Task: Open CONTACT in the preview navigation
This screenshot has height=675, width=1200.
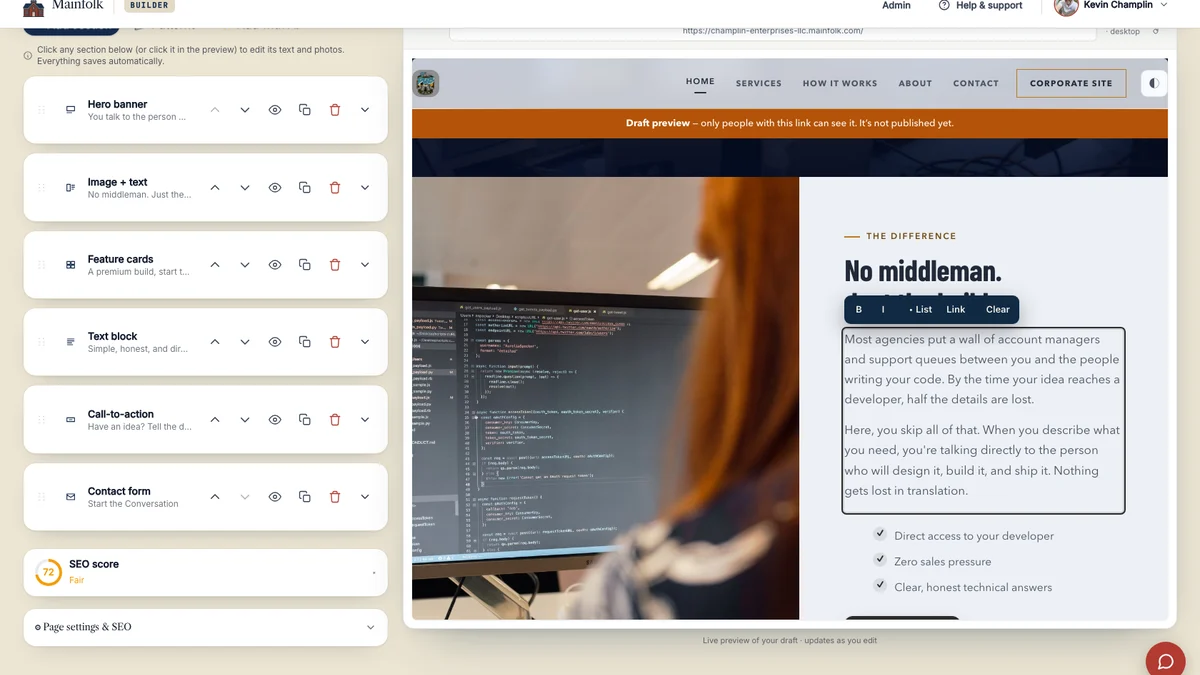Action: click(x=976, y=83)
